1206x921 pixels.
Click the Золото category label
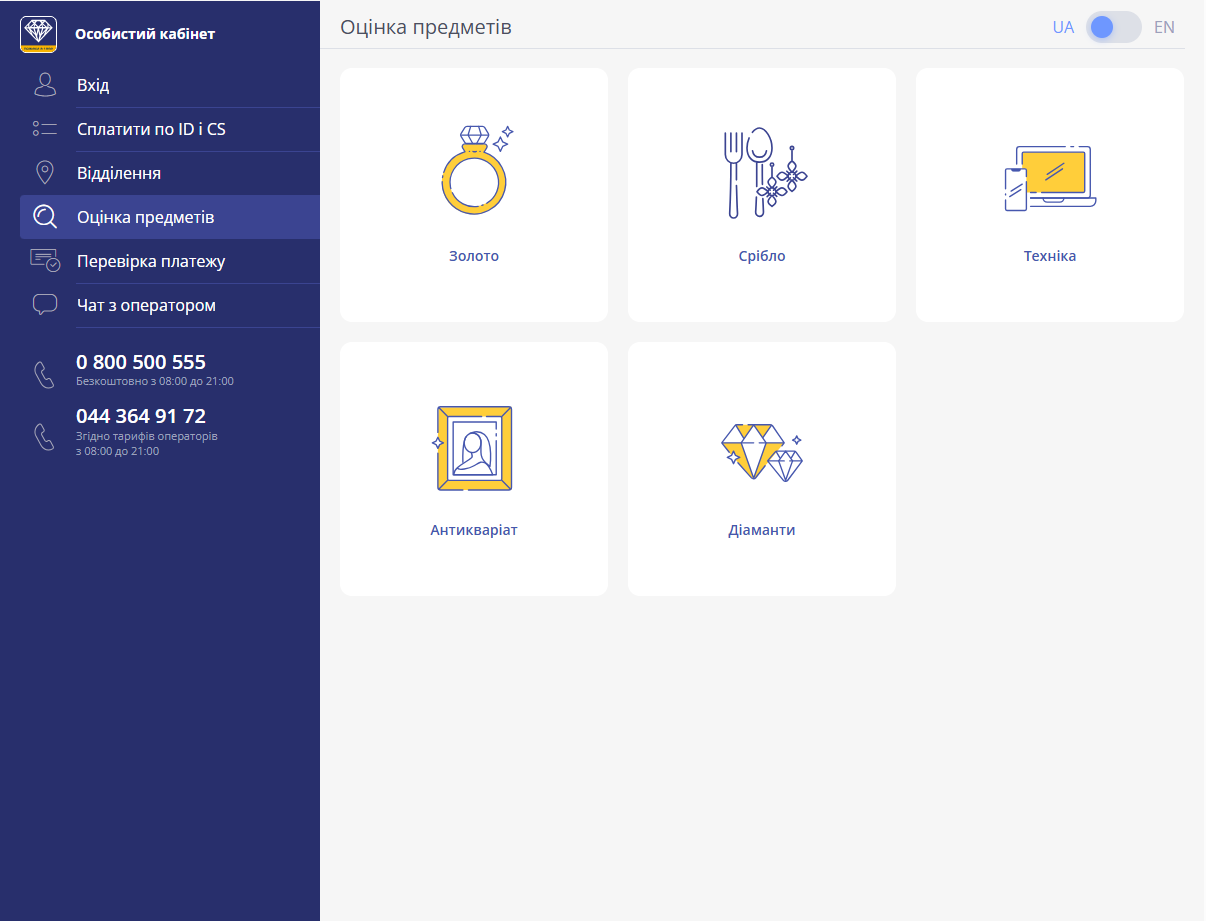click(474, 256)
